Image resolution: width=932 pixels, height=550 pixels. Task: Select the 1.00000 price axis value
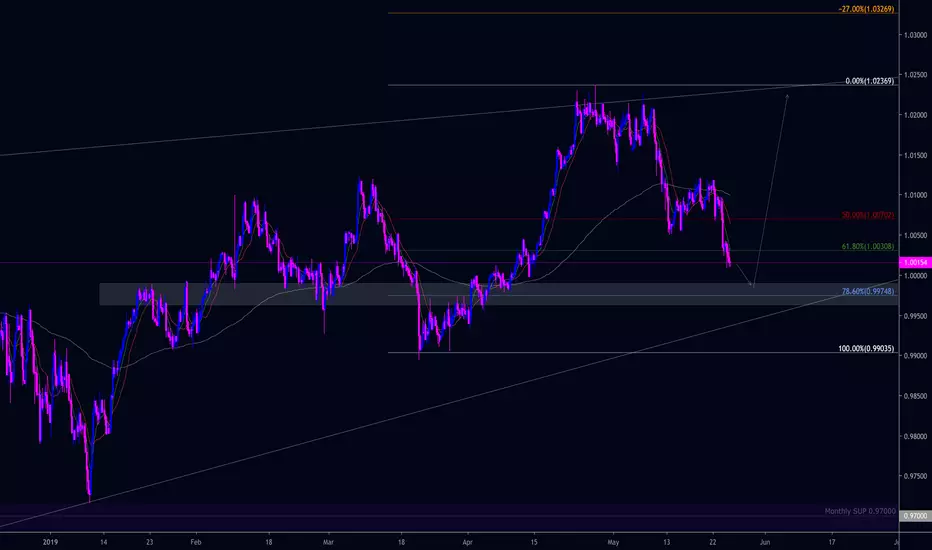[x=915, y=276]
